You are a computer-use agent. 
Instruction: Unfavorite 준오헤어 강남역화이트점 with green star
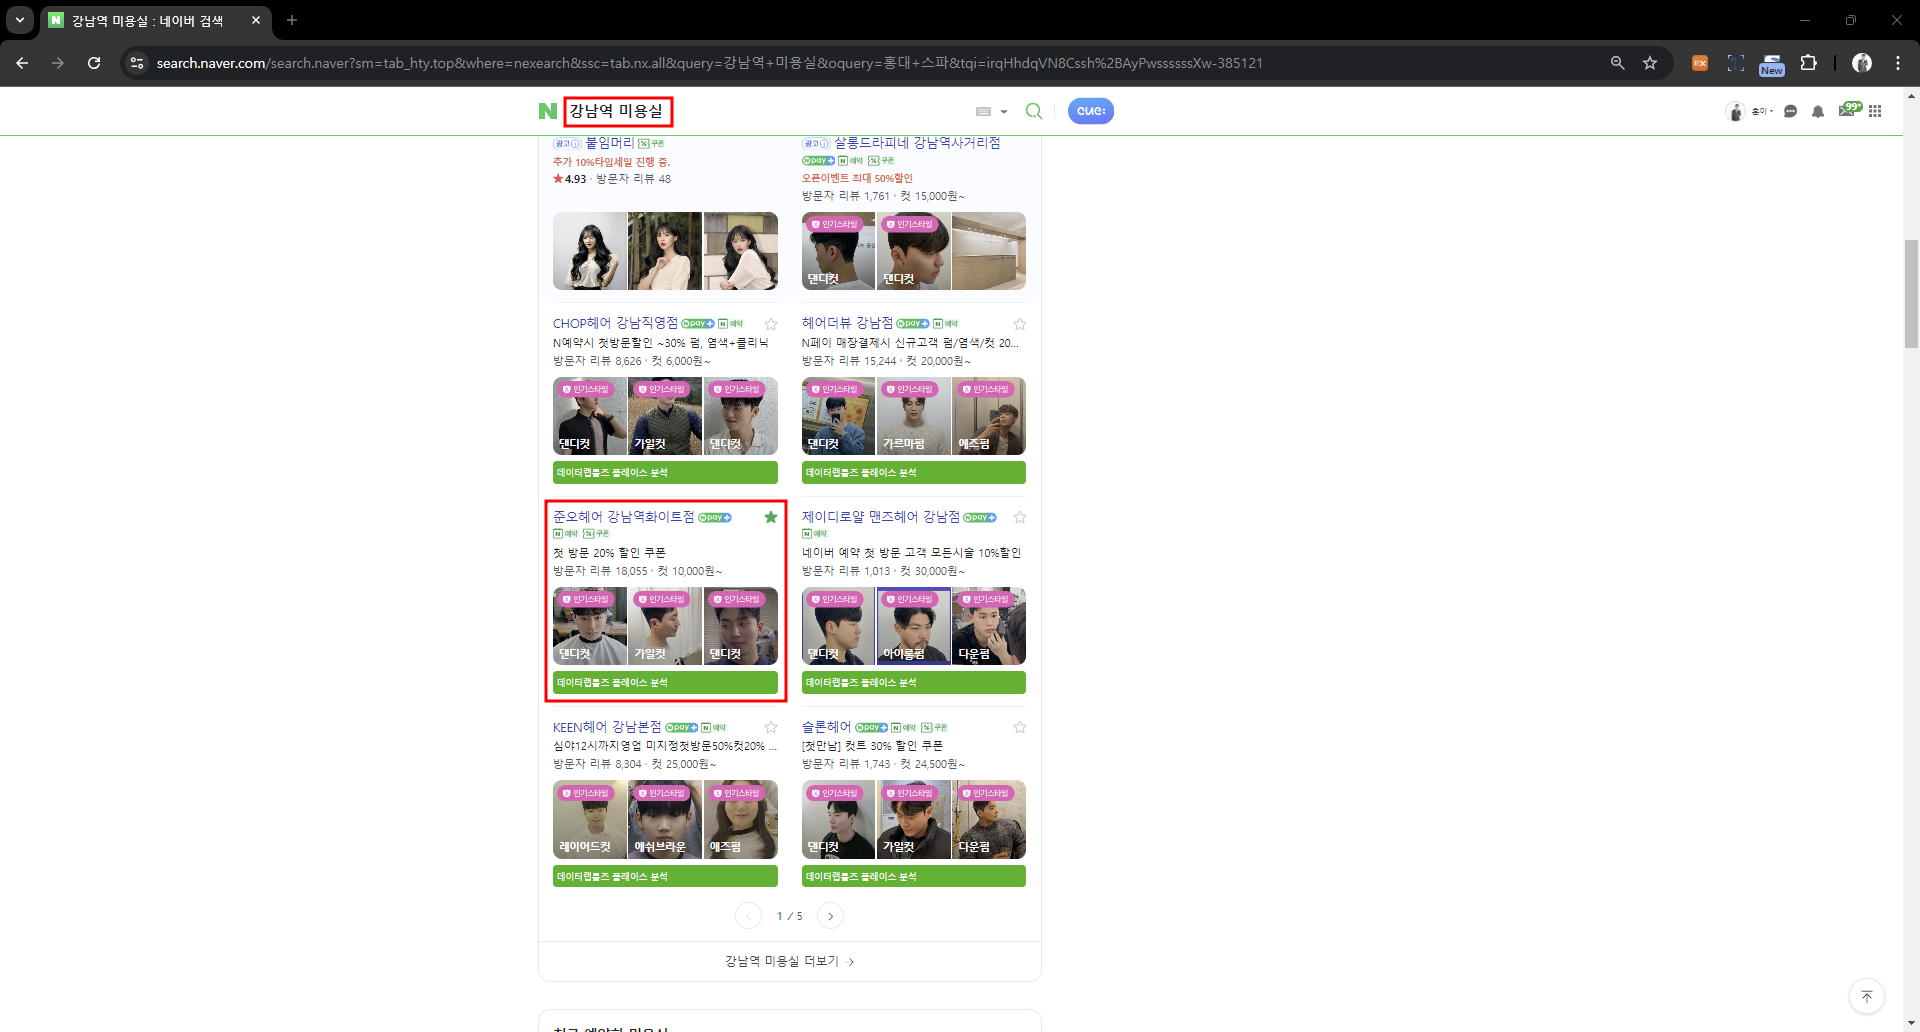771,517
